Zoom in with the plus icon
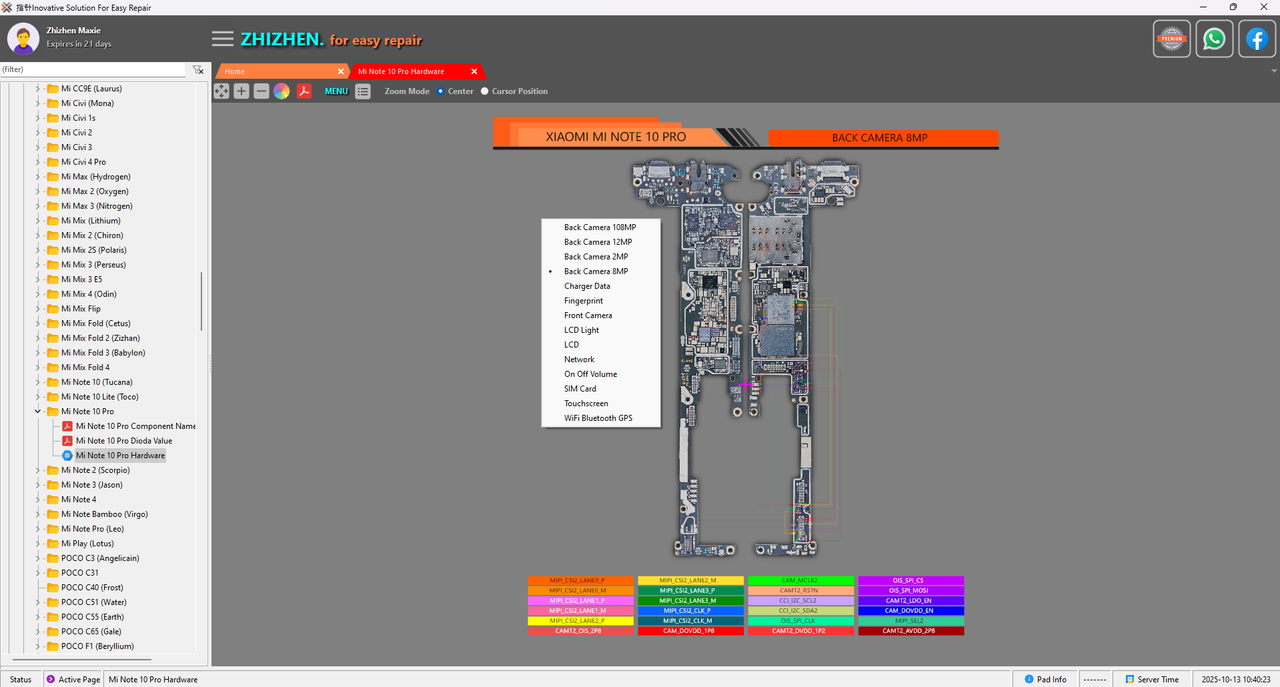This screenshot has height=687, width=1280. (x=241, y=91)
